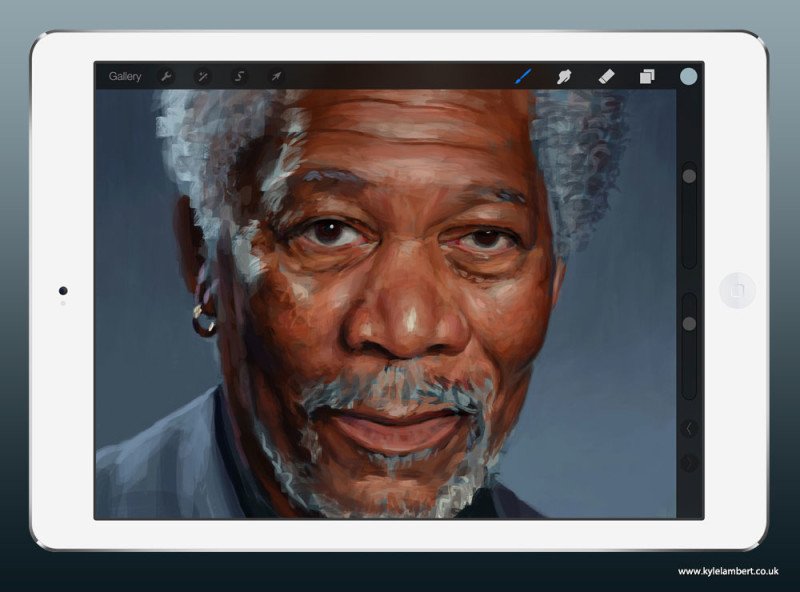Open the Layers panel
The width and height of the screenshot is (800, 592).
(648, 74)
